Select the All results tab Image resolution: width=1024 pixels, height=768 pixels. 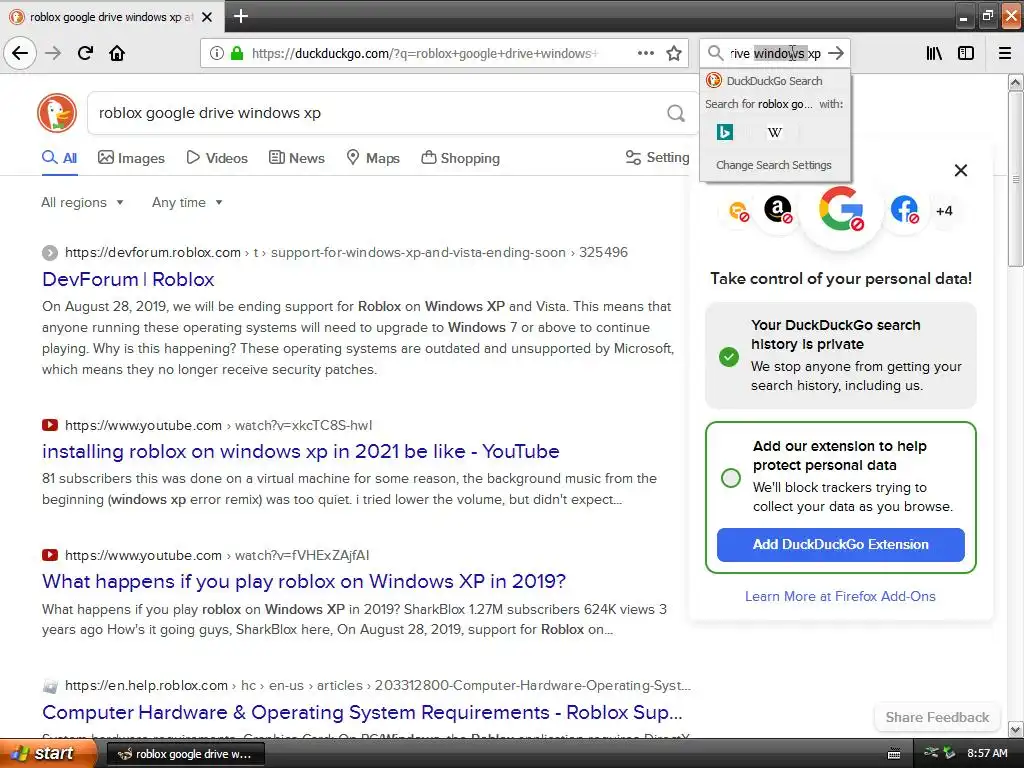59,157
